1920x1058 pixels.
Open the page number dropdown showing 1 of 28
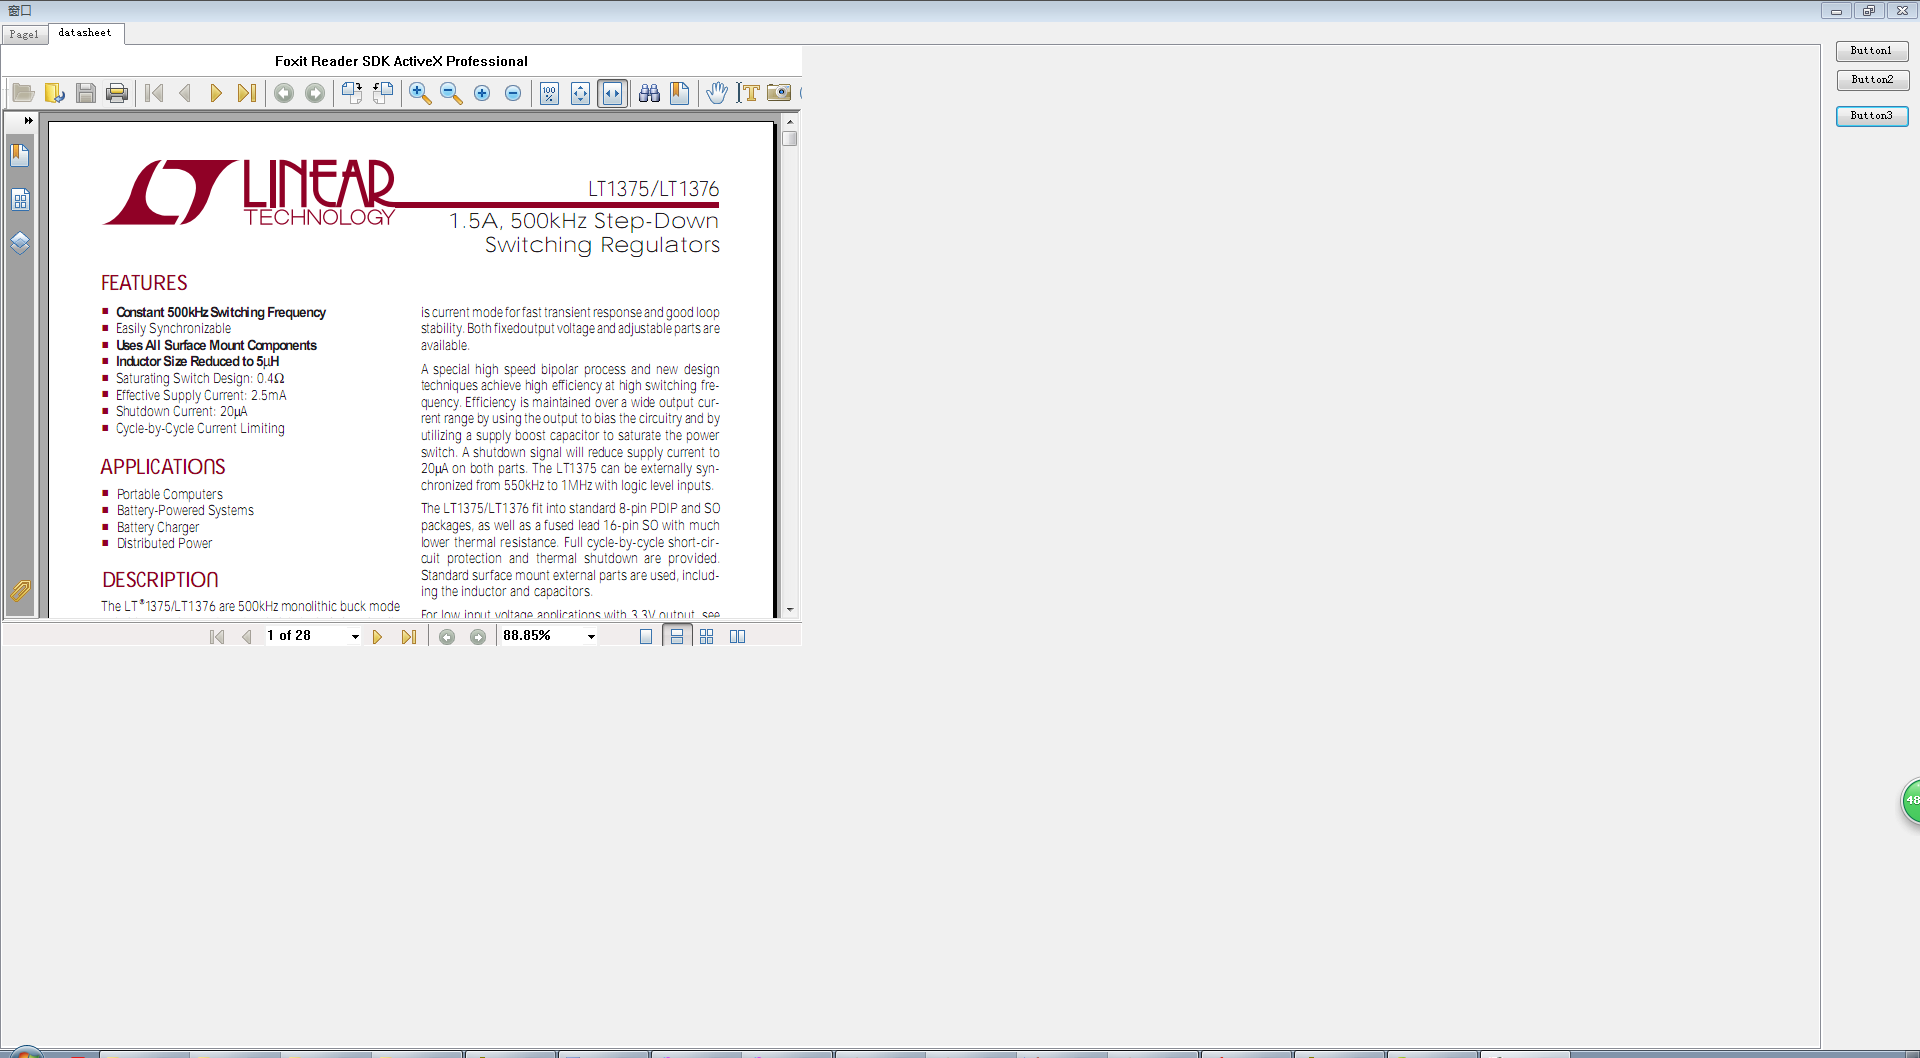355,636
